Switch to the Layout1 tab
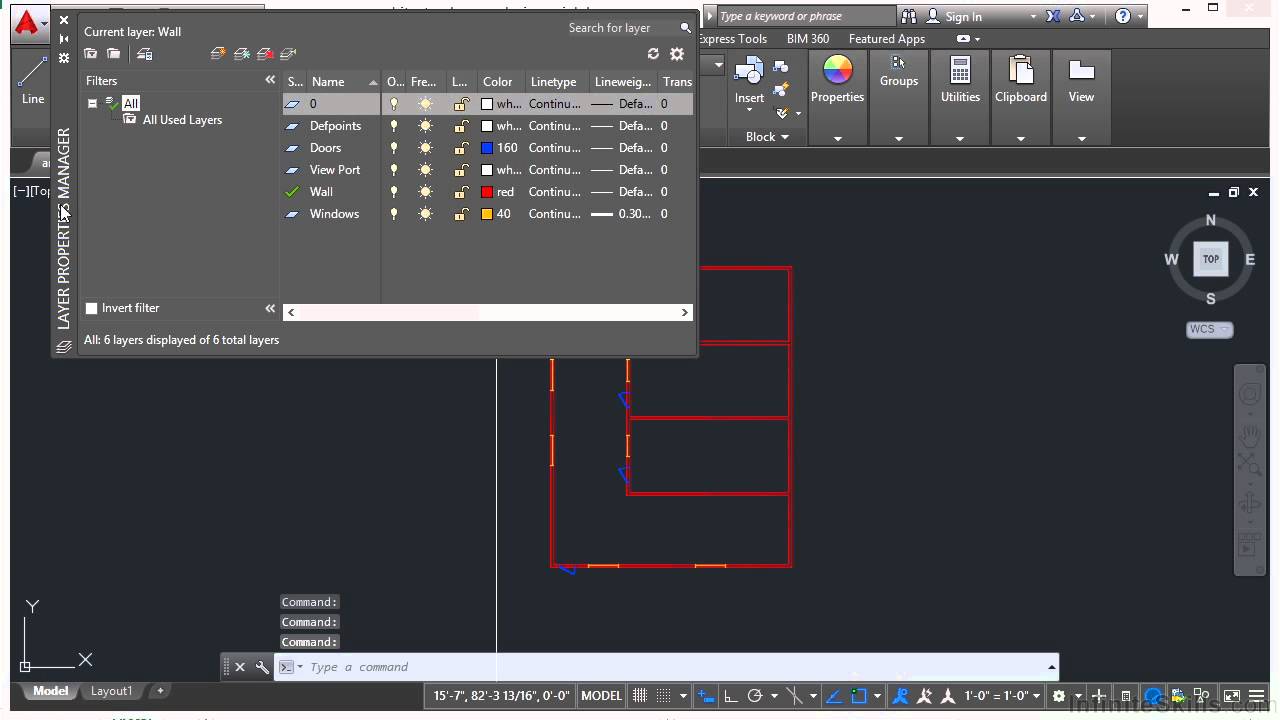1280x720 pixels. coord(111,691)
